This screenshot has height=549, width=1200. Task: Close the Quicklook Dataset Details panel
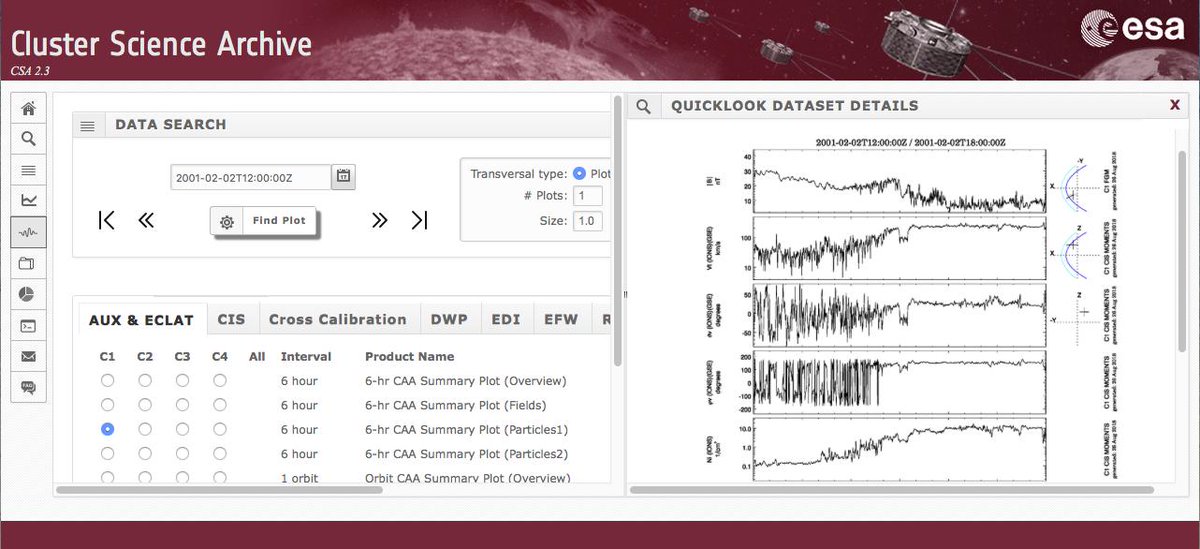[1174, 106]
